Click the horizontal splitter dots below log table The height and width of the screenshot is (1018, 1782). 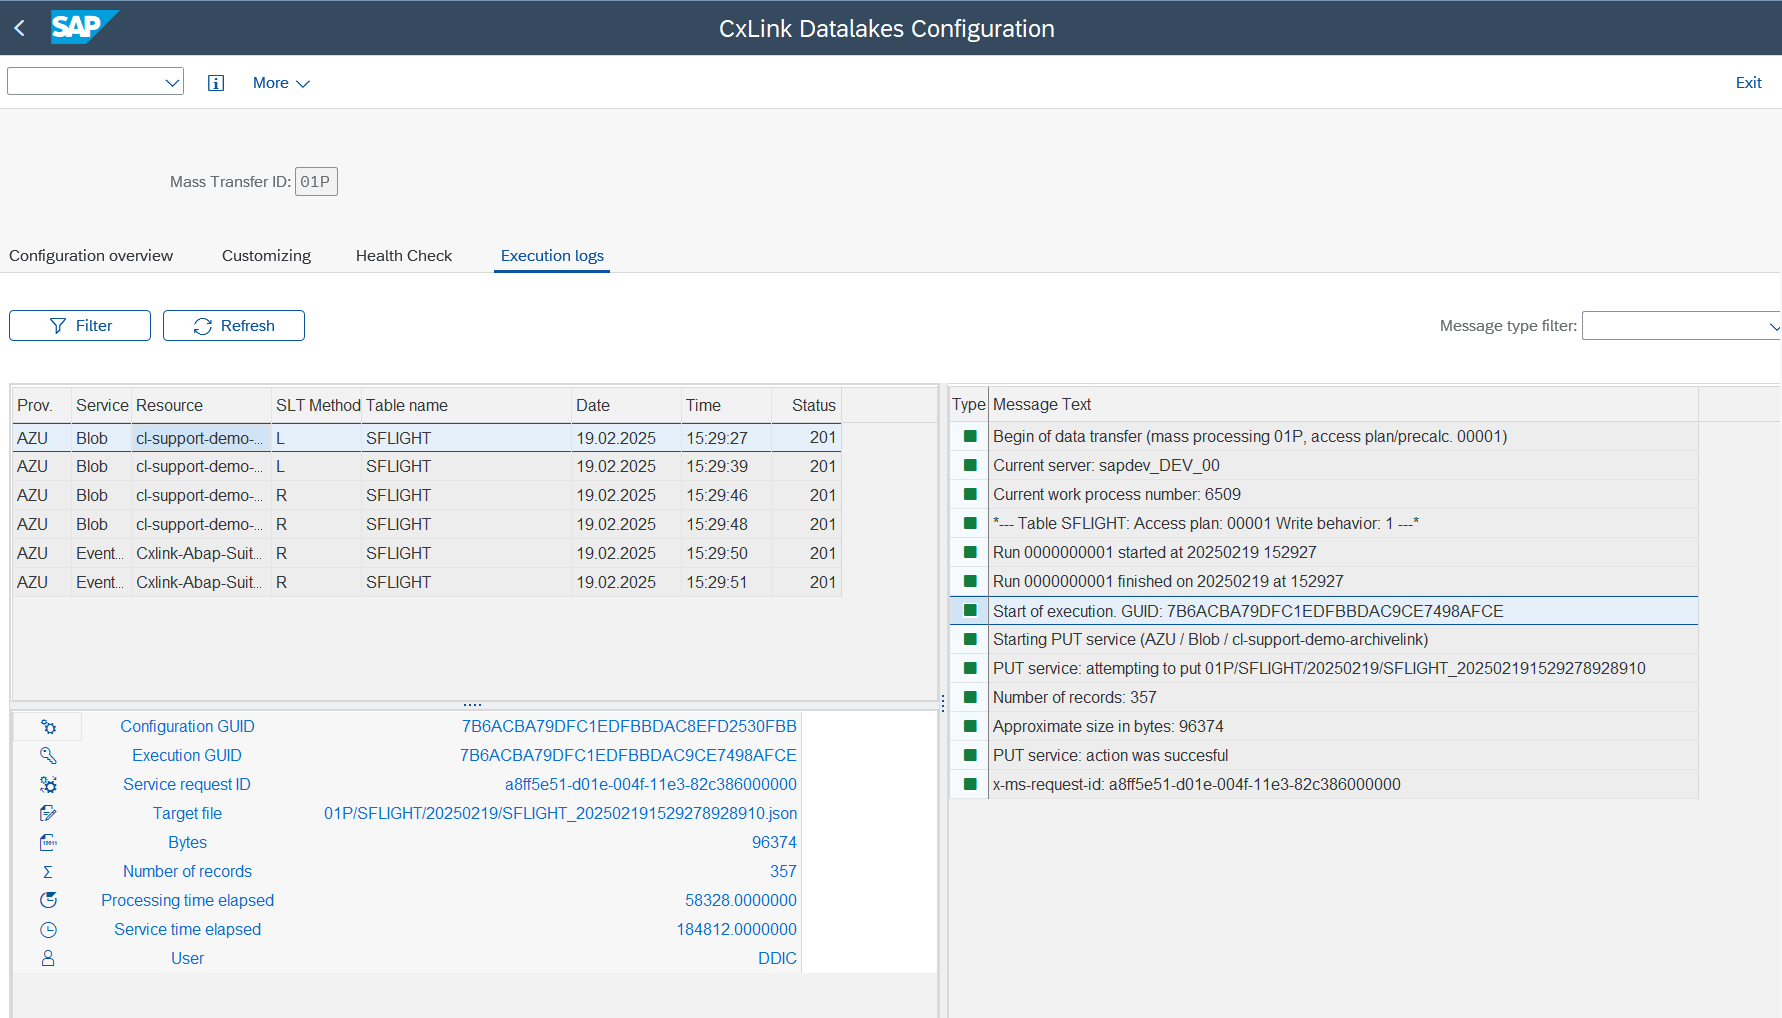point(473,705)
